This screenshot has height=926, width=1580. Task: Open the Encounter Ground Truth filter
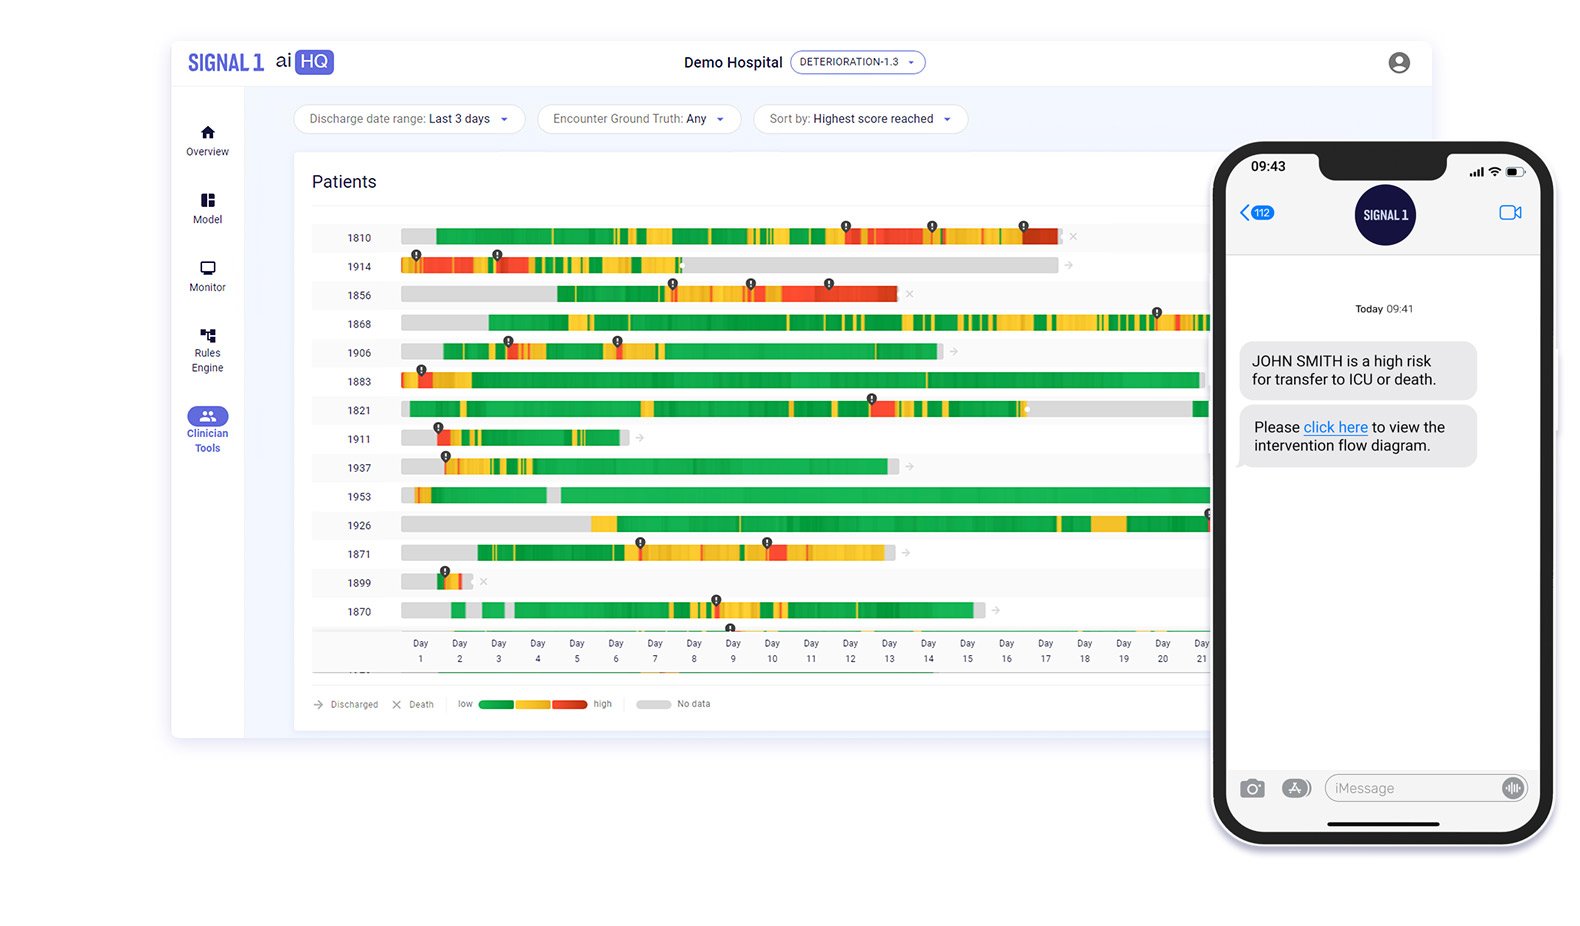(638, 119)
